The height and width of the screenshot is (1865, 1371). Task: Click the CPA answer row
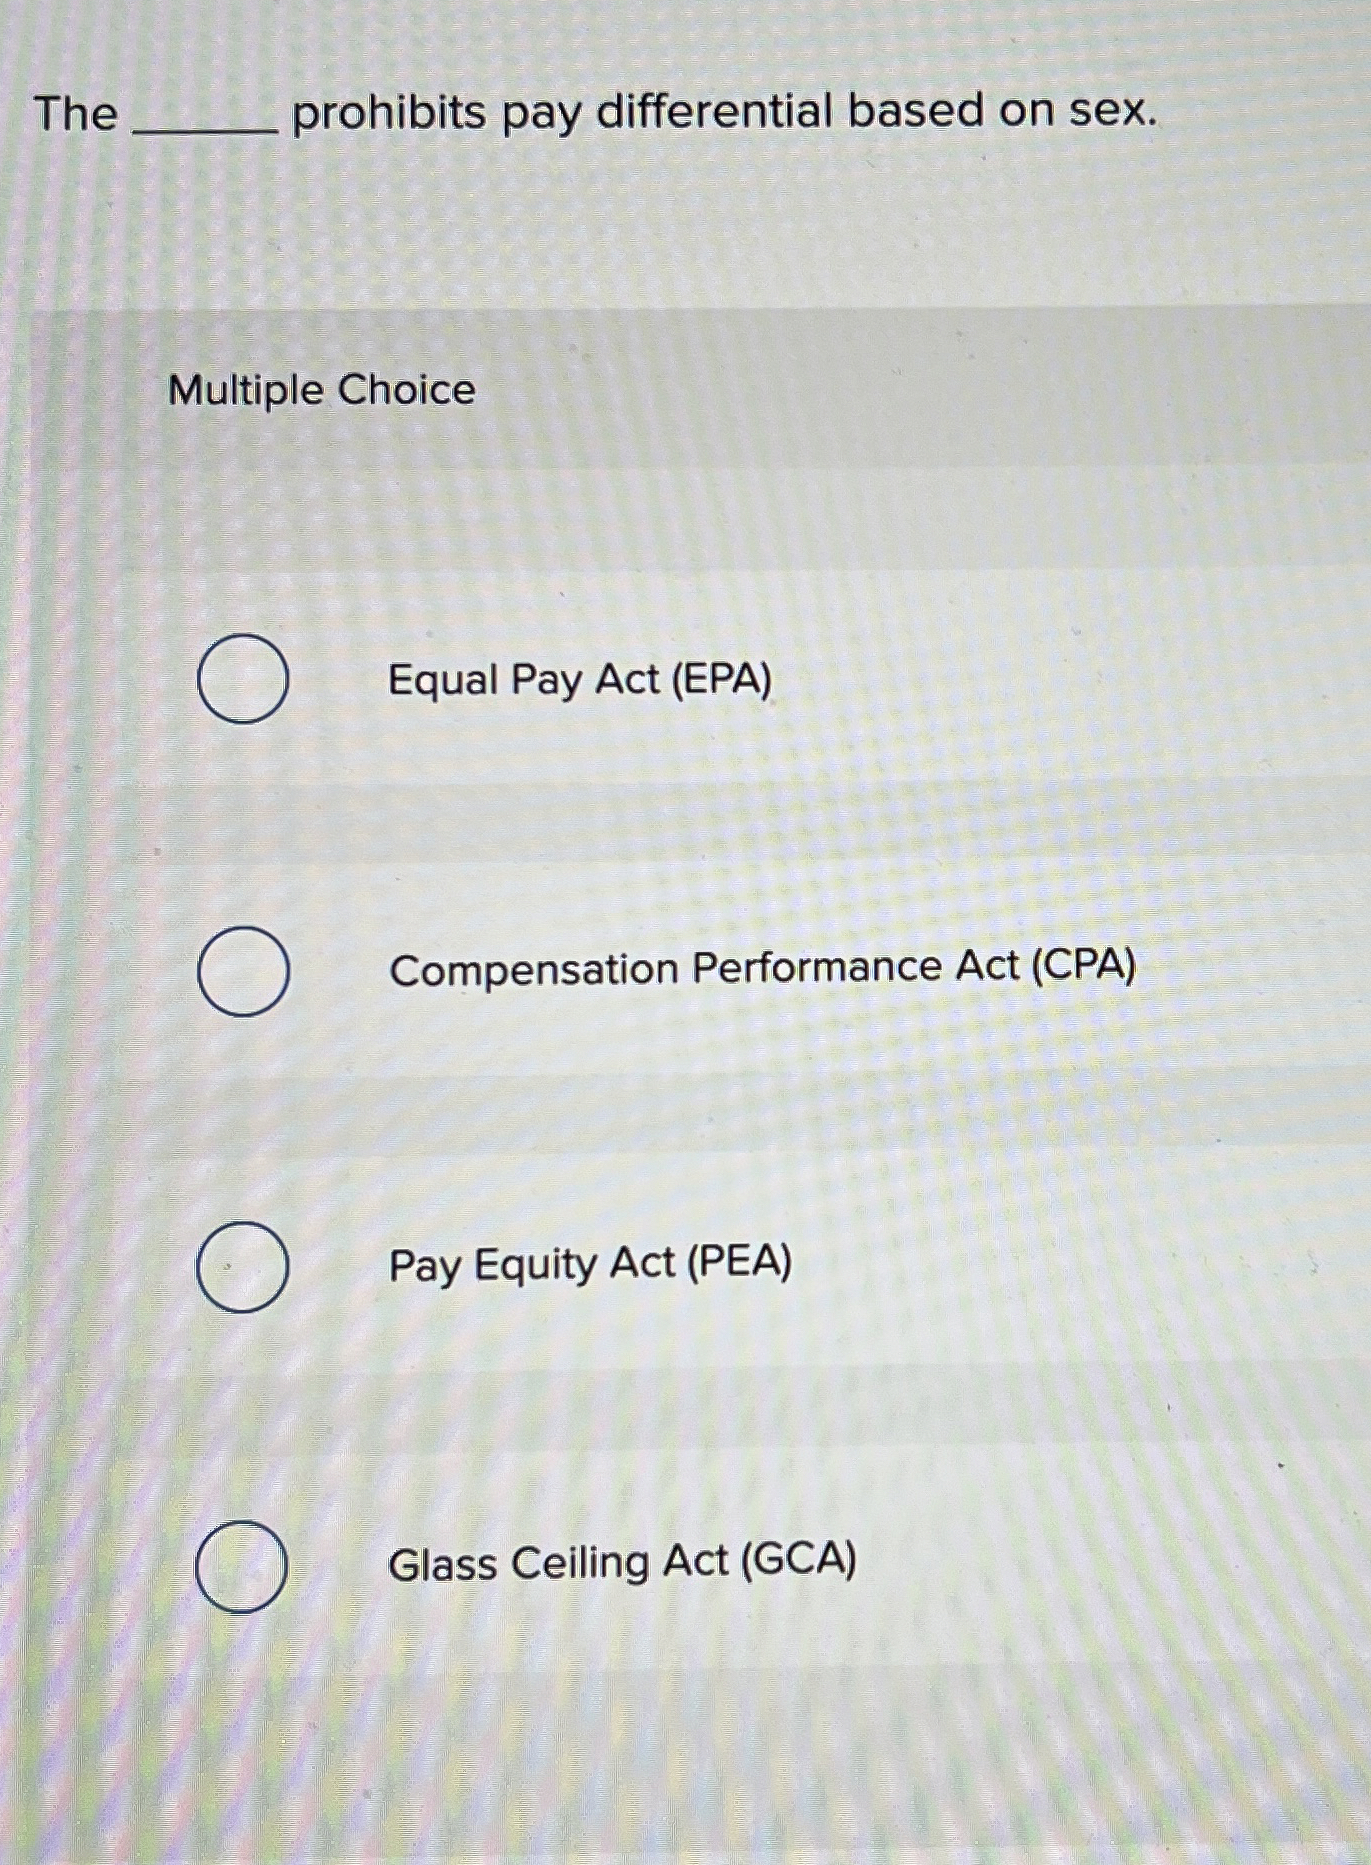coord(600,970)
